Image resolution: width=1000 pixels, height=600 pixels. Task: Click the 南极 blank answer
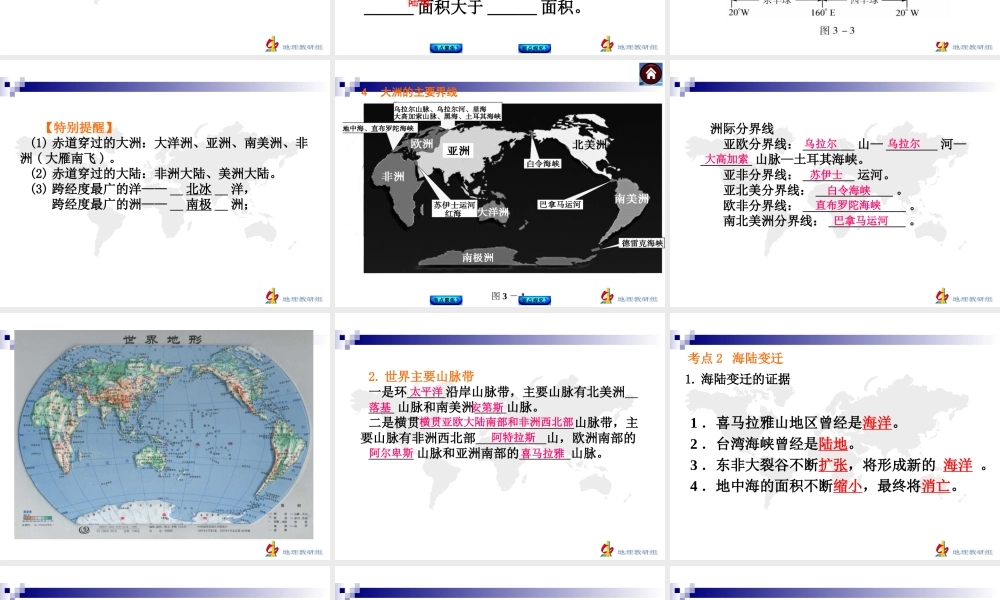tap(198, 204)
